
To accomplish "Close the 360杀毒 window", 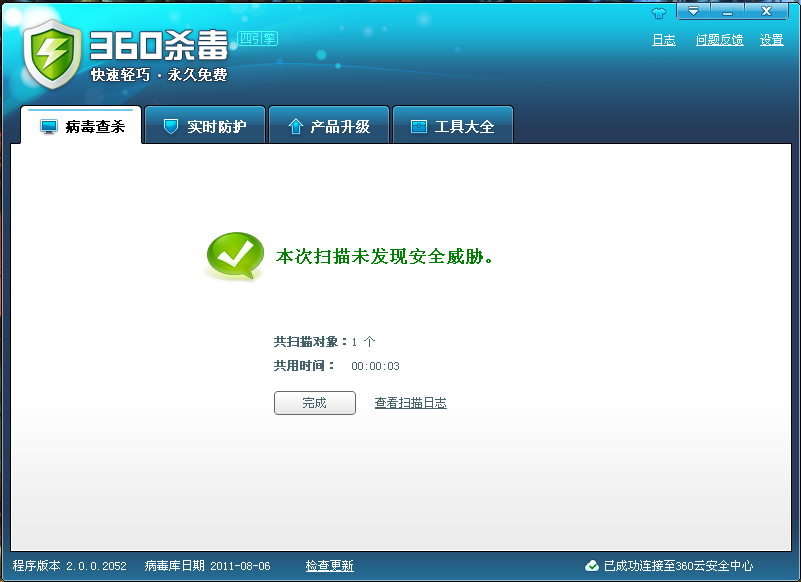I will click(766, 11).
